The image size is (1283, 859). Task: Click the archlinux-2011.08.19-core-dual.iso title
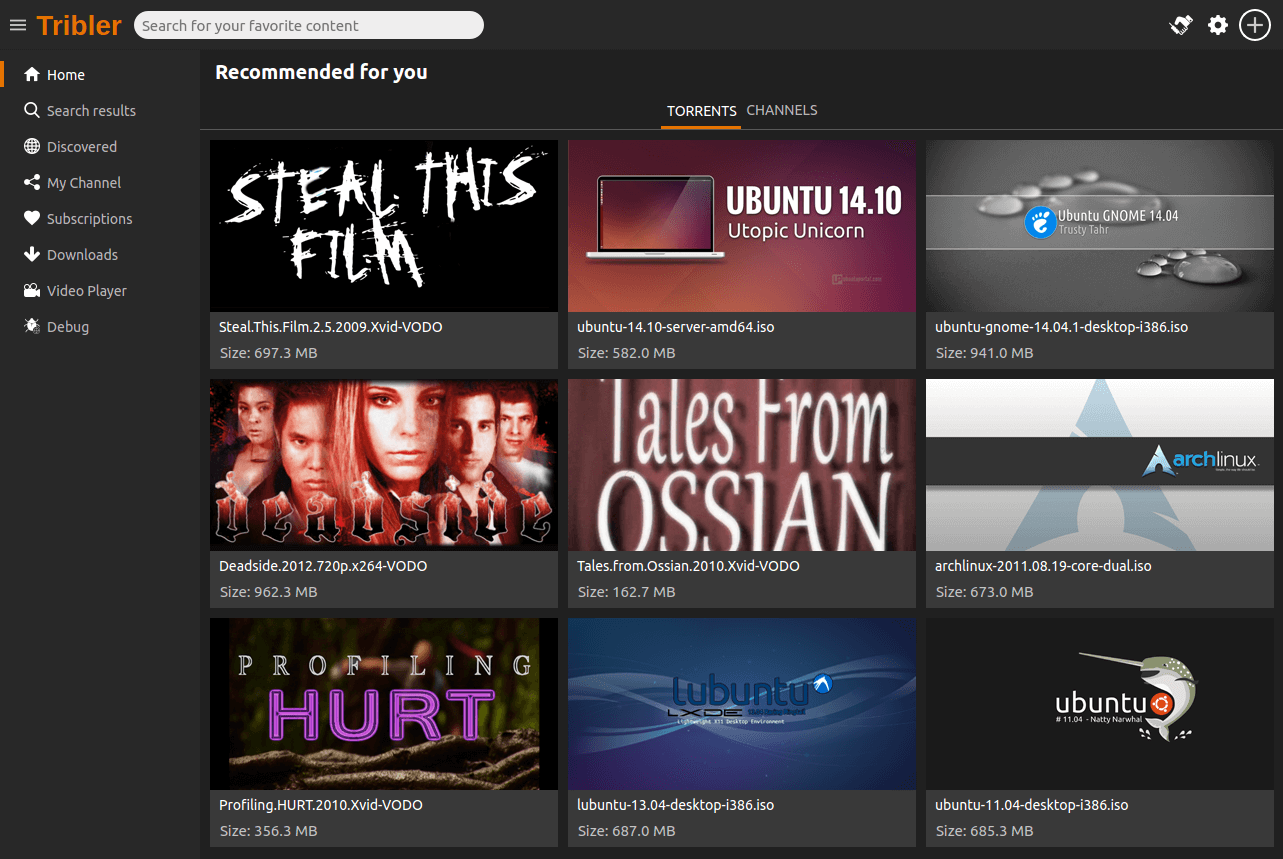tap(1043, 566)
